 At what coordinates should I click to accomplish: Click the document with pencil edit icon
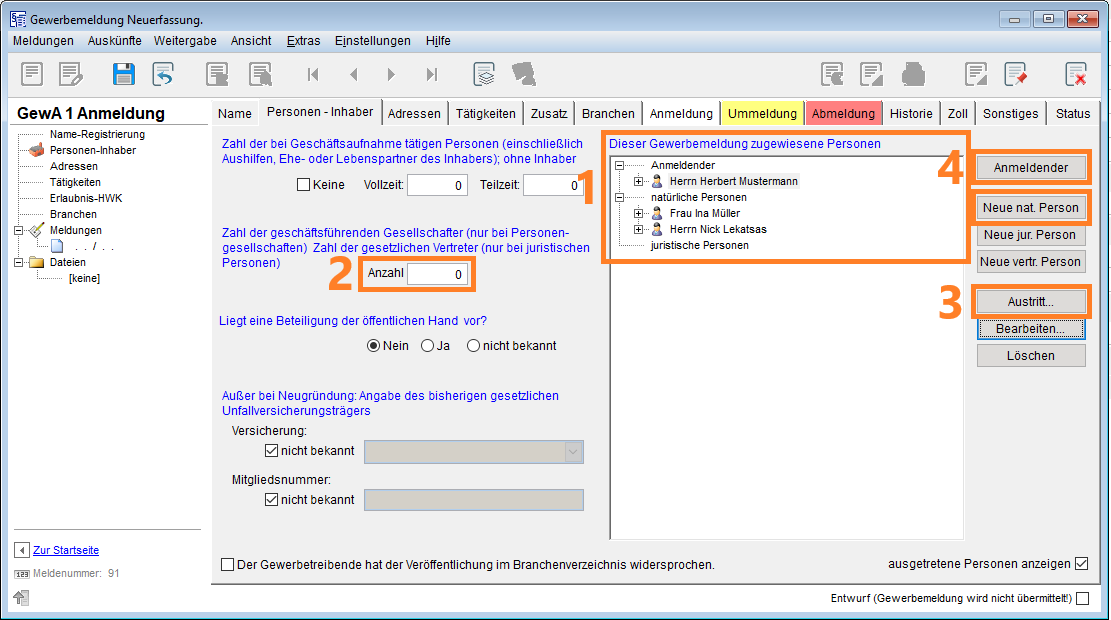pyautogui.click(x=71, y=74)
